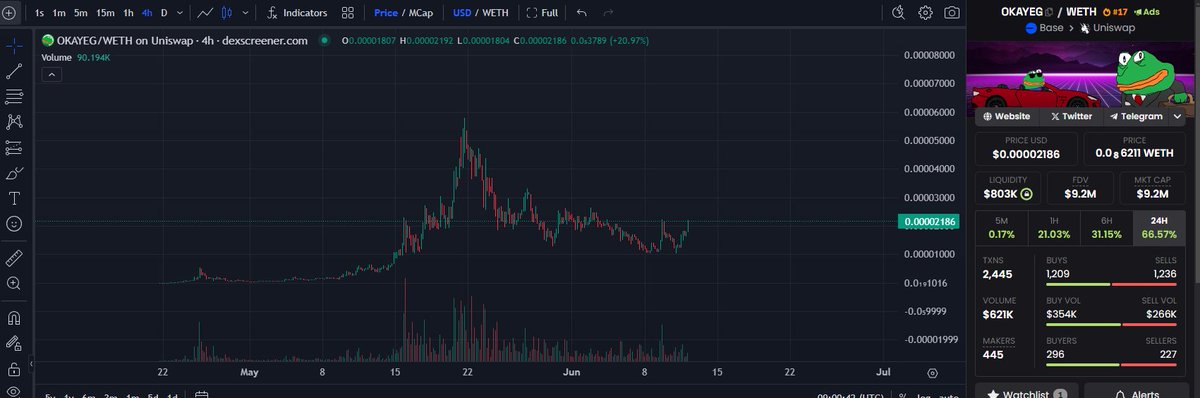Toggle magnet mode for drawings
The image size is (1200, 398).
(14, 319)
